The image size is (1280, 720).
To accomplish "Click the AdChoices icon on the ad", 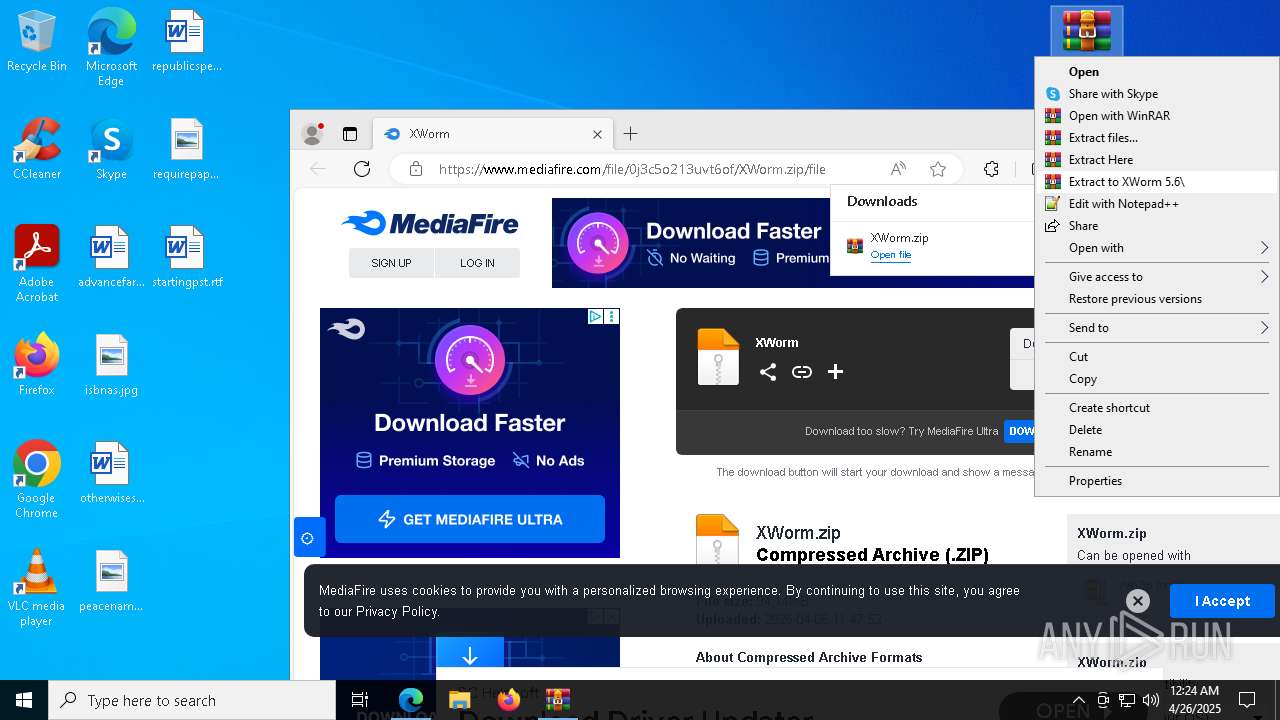I will pyautogui.click(x=595, y=317).
